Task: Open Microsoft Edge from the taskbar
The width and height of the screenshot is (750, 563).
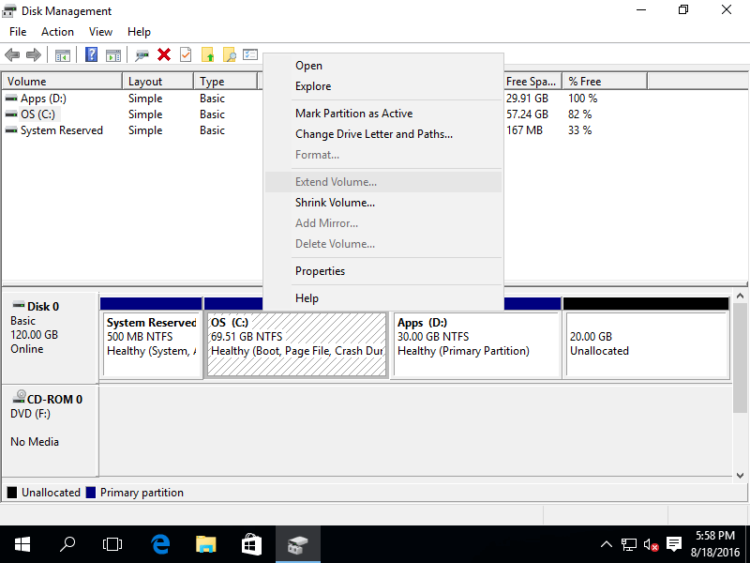Action: (160, 544)
